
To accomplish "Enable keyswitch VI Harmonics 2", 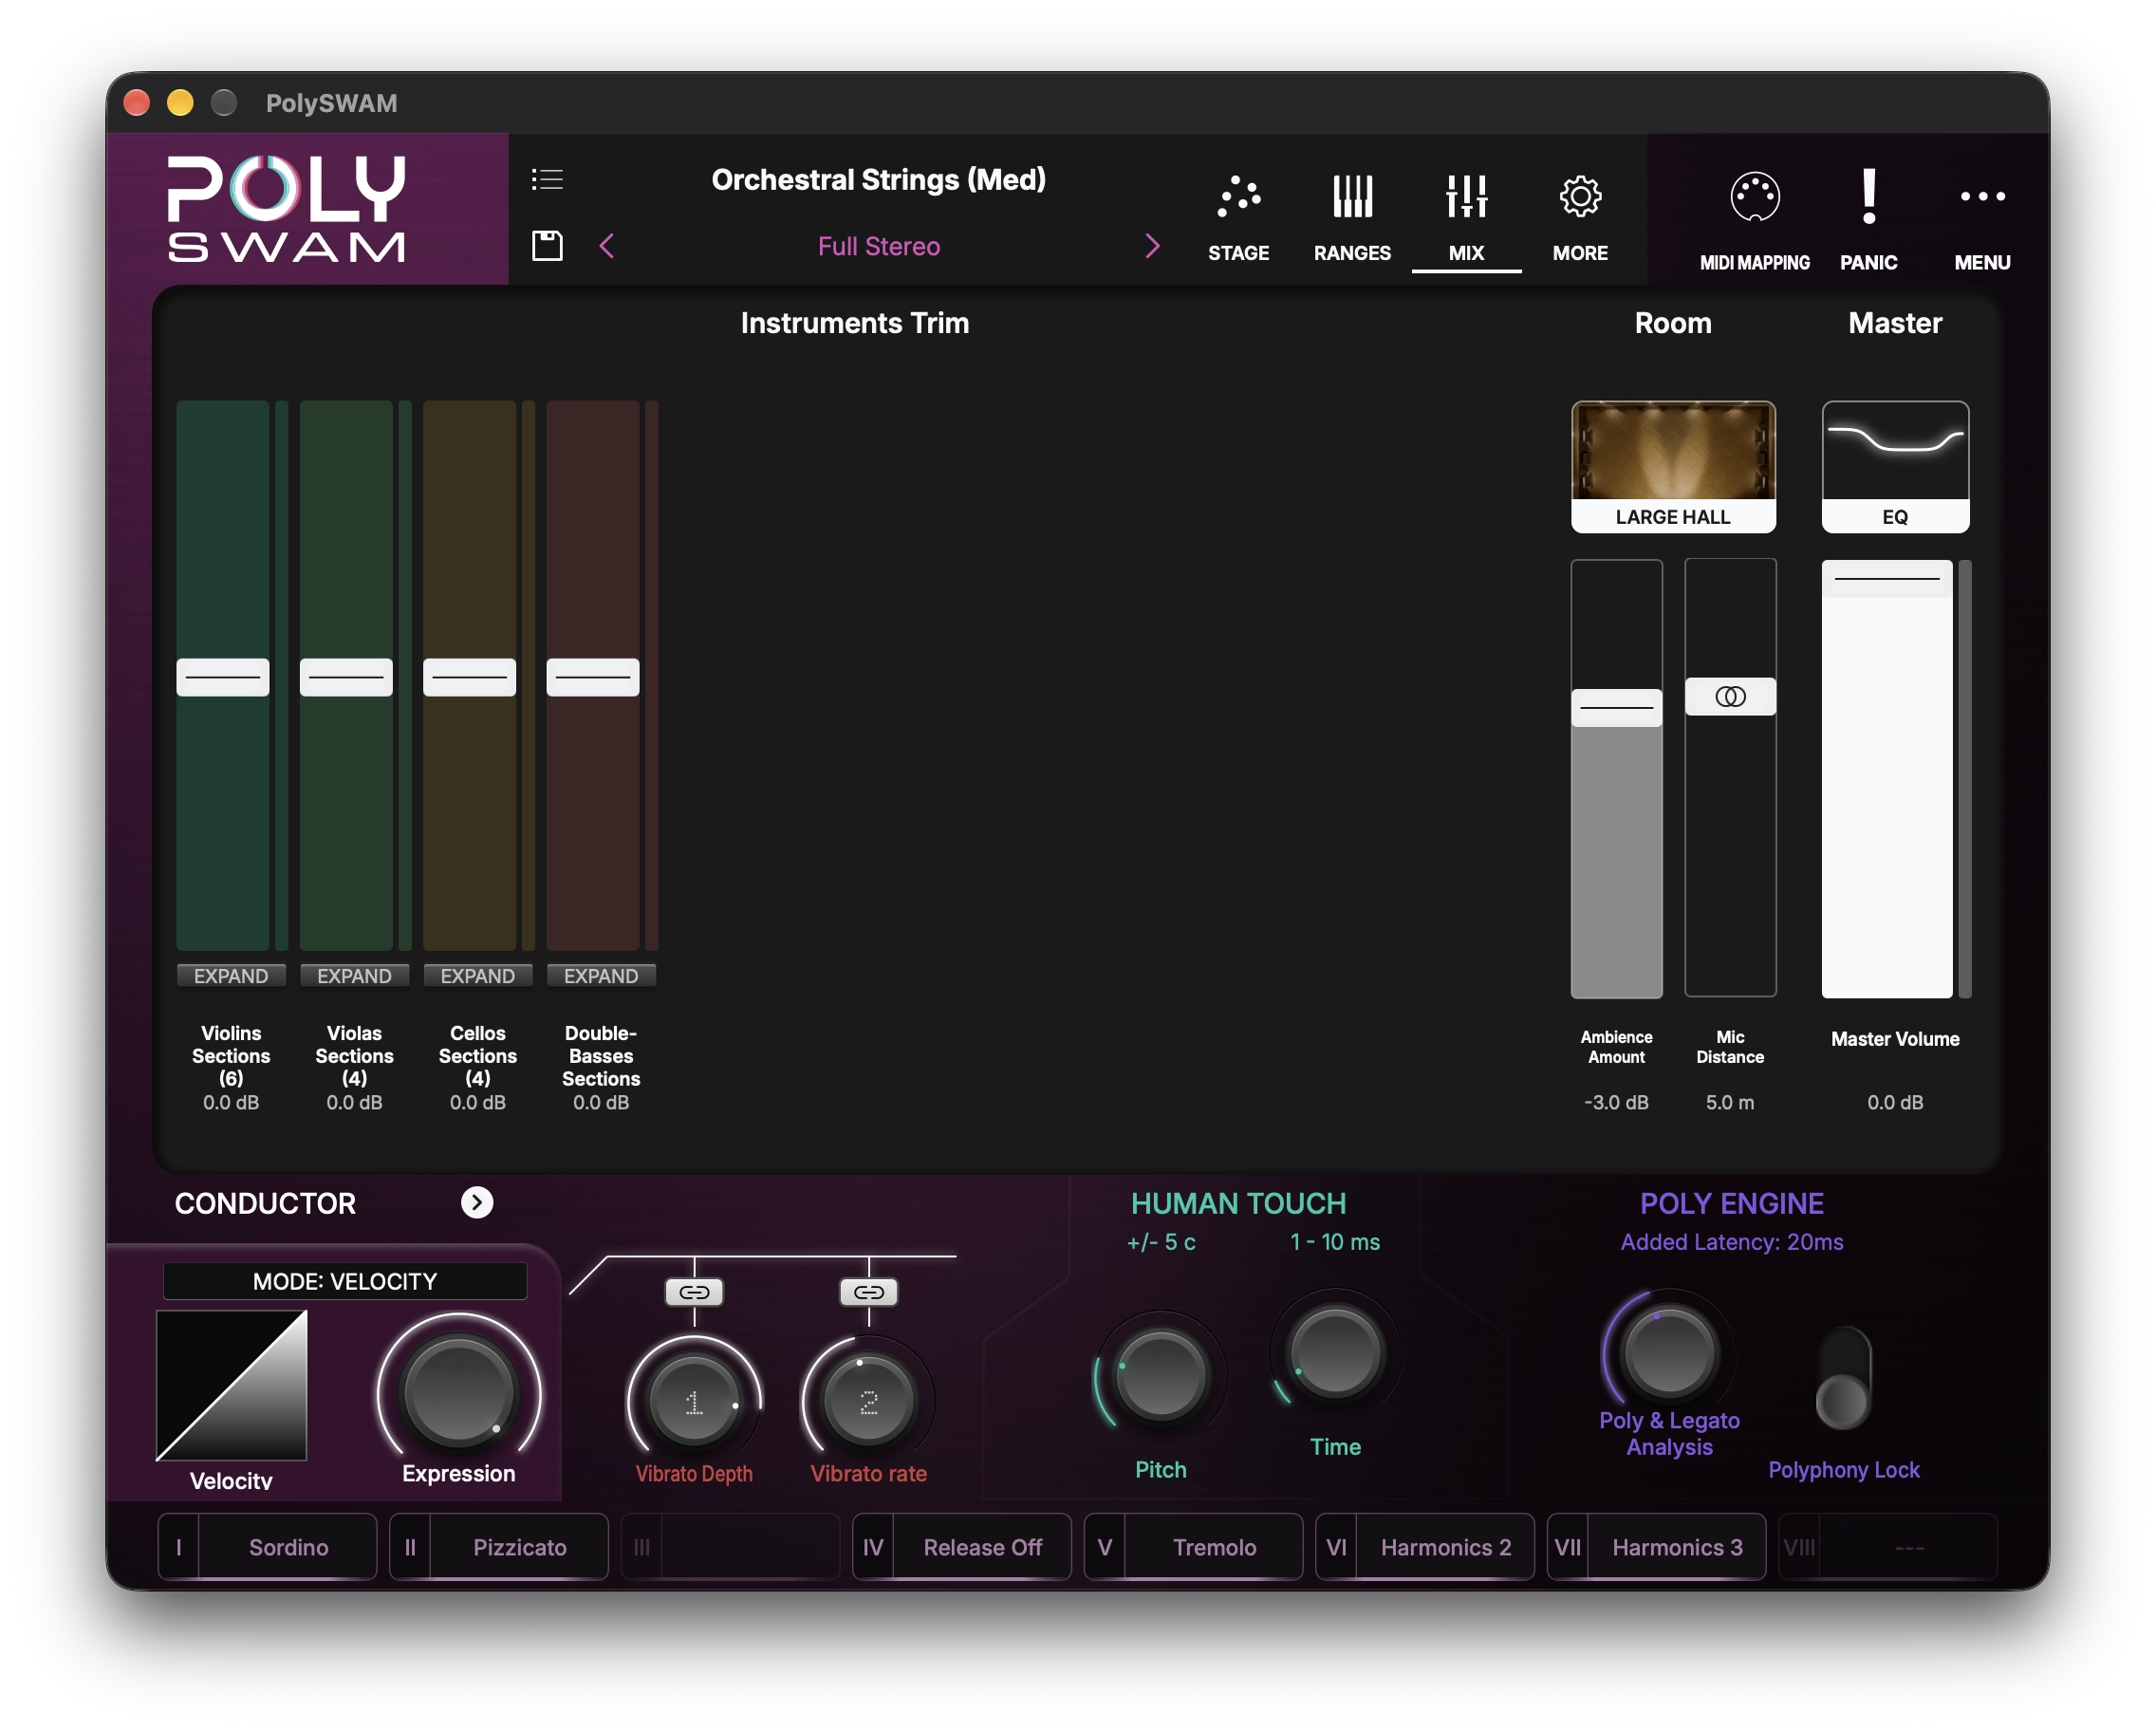I will tap(1424, 1547).
